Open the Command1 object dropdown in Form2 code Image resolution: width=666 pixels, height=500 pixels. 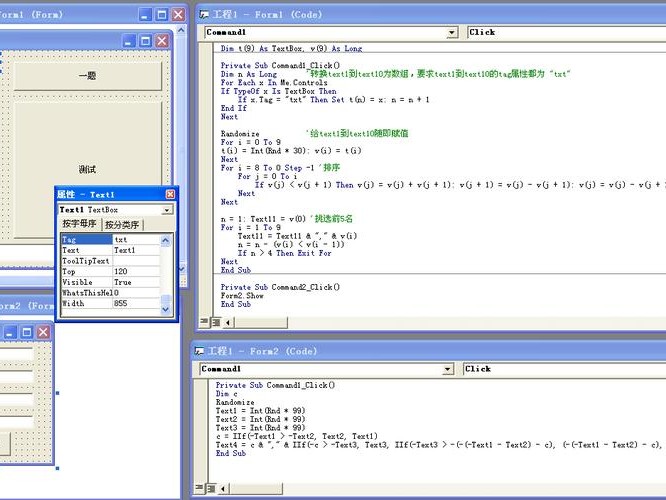[447, 369]
